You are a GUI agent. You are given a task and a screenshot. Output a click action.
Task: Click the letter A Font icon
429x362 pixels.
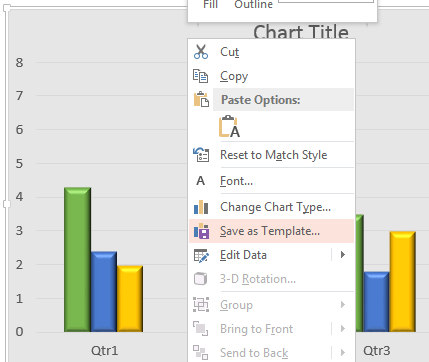[x=200, y=181]
